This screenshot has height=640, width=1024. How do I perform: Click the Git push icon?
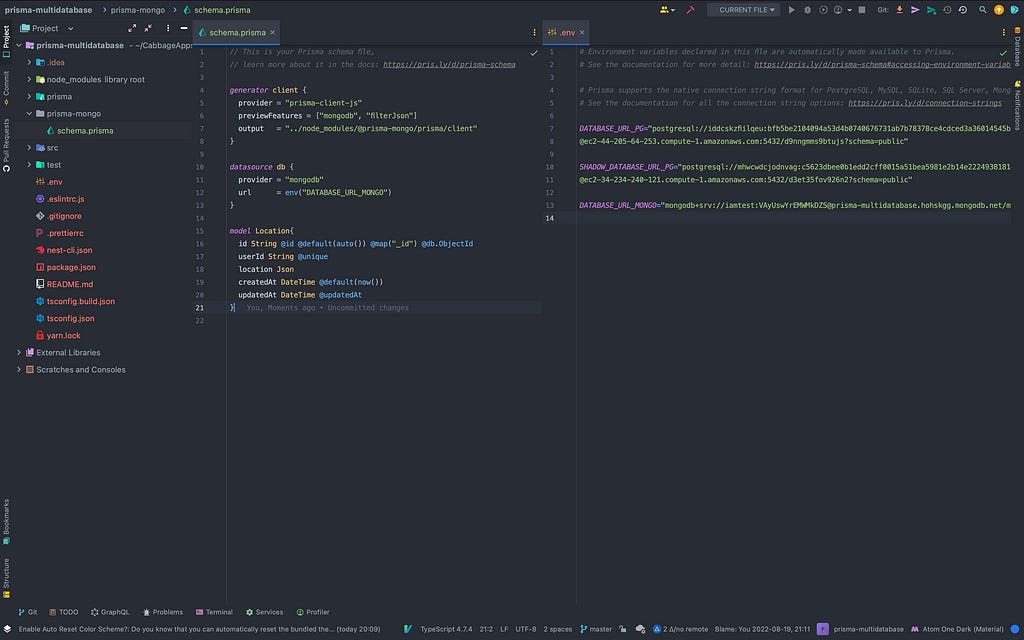931,10
